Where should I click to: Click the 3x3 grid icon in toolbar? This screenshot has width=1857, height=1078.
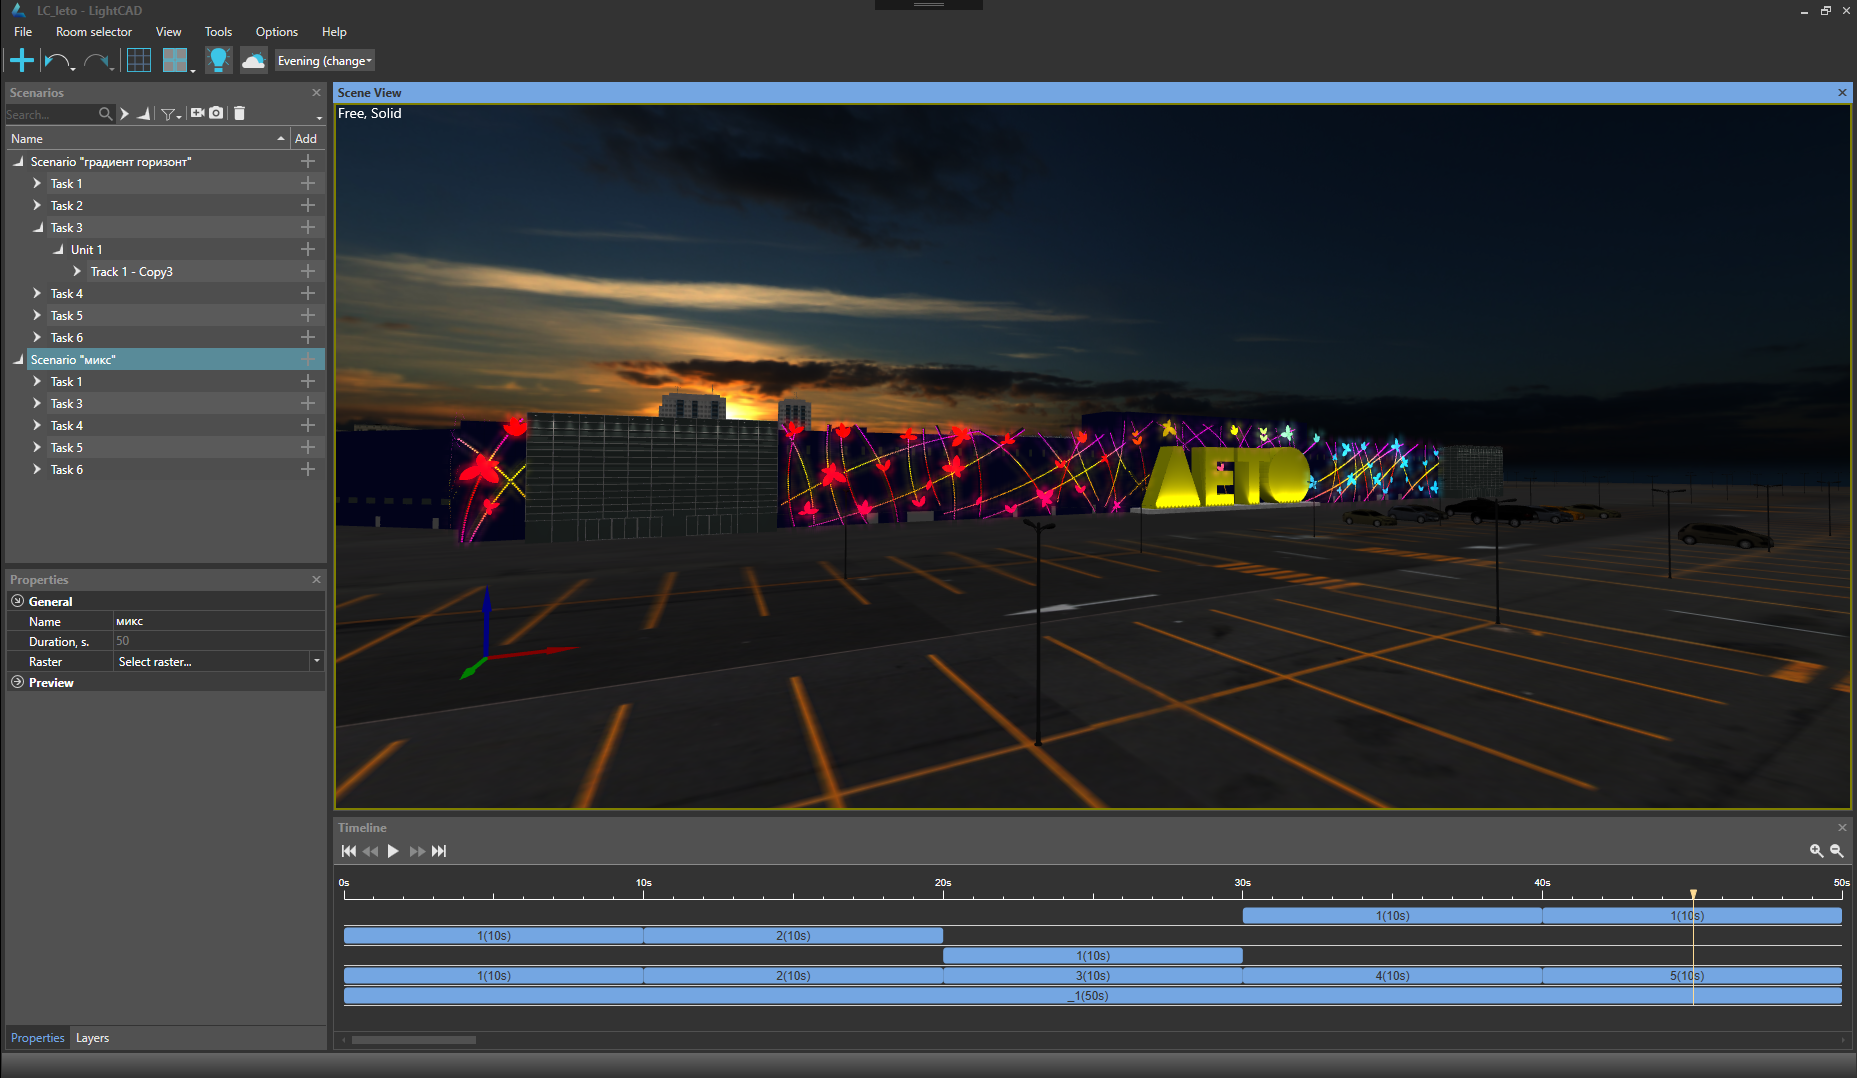[x=139, y=61]
